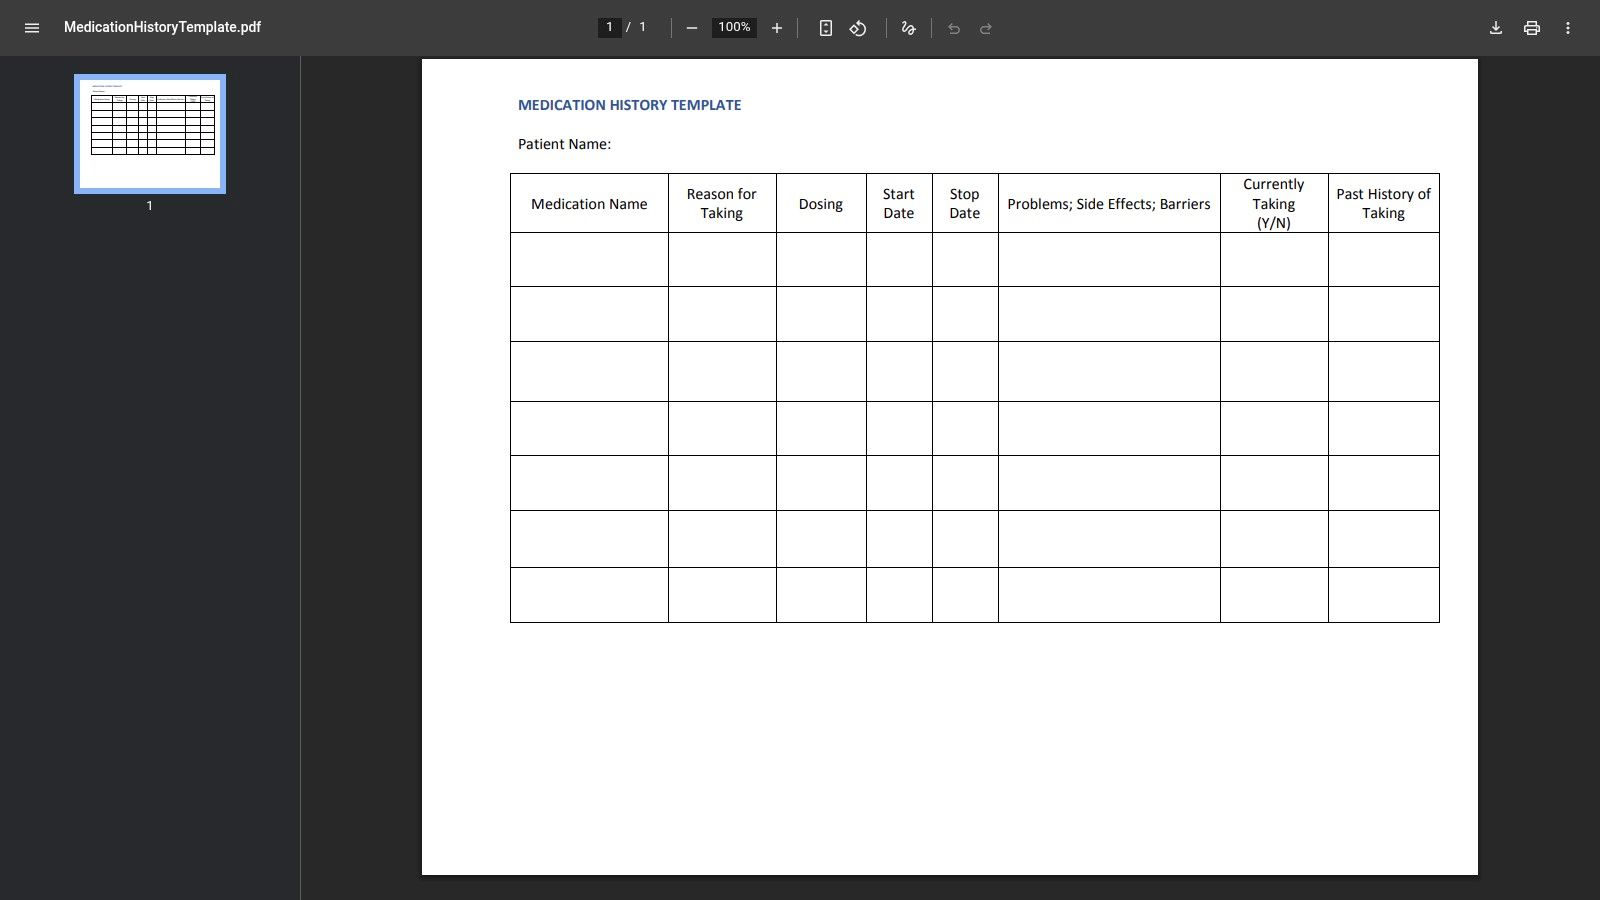Rotate the page counterclockwise
This screenshot has height=900, width=1600.
(857, 28)
